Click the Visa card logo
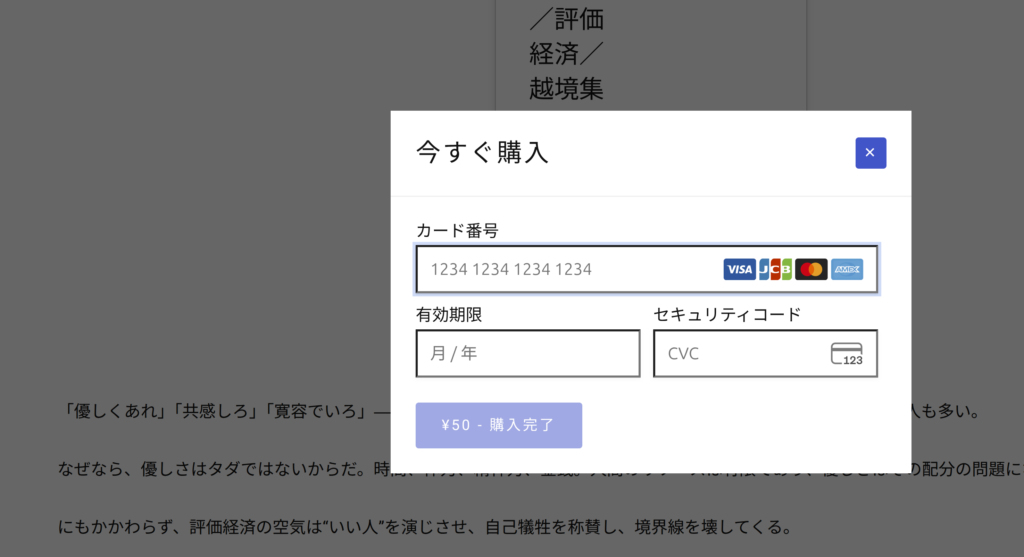Viewport: 1024px width, 557px height. pos(739,269)
